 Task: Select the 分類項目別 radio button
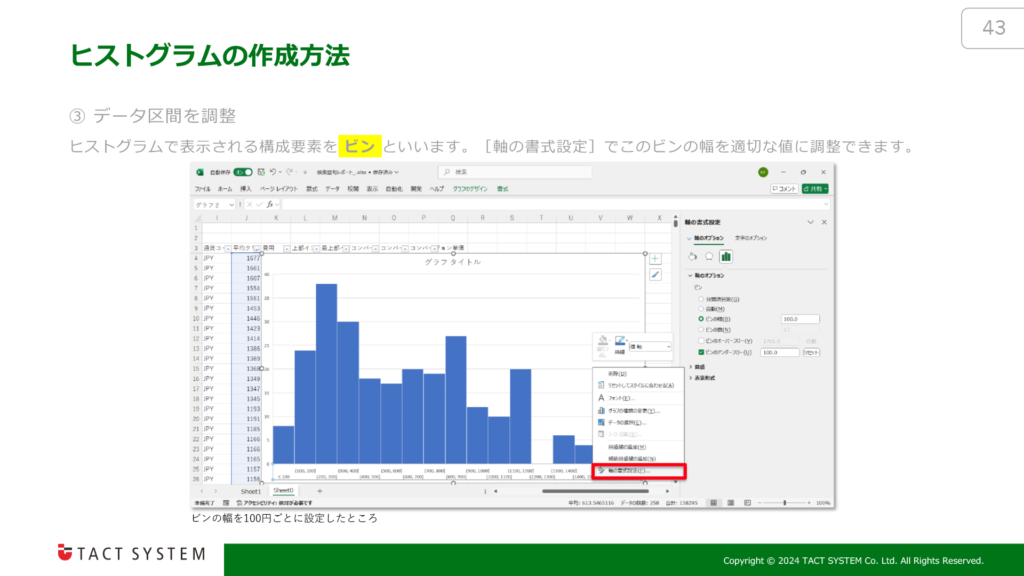point(701,300)
